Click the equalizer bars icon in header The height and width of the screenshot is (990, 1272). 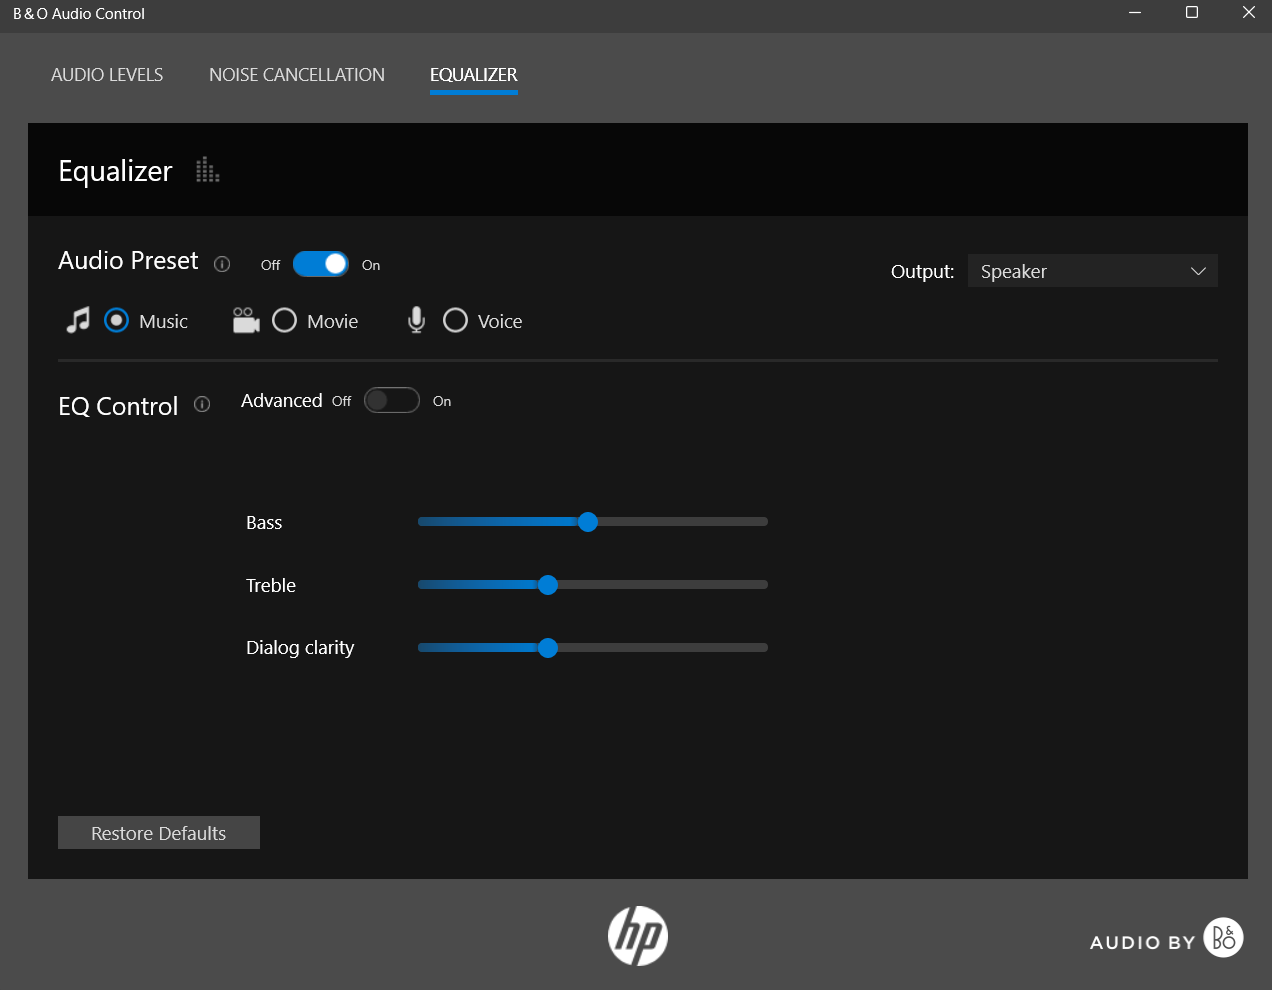[x=207, y=170]
